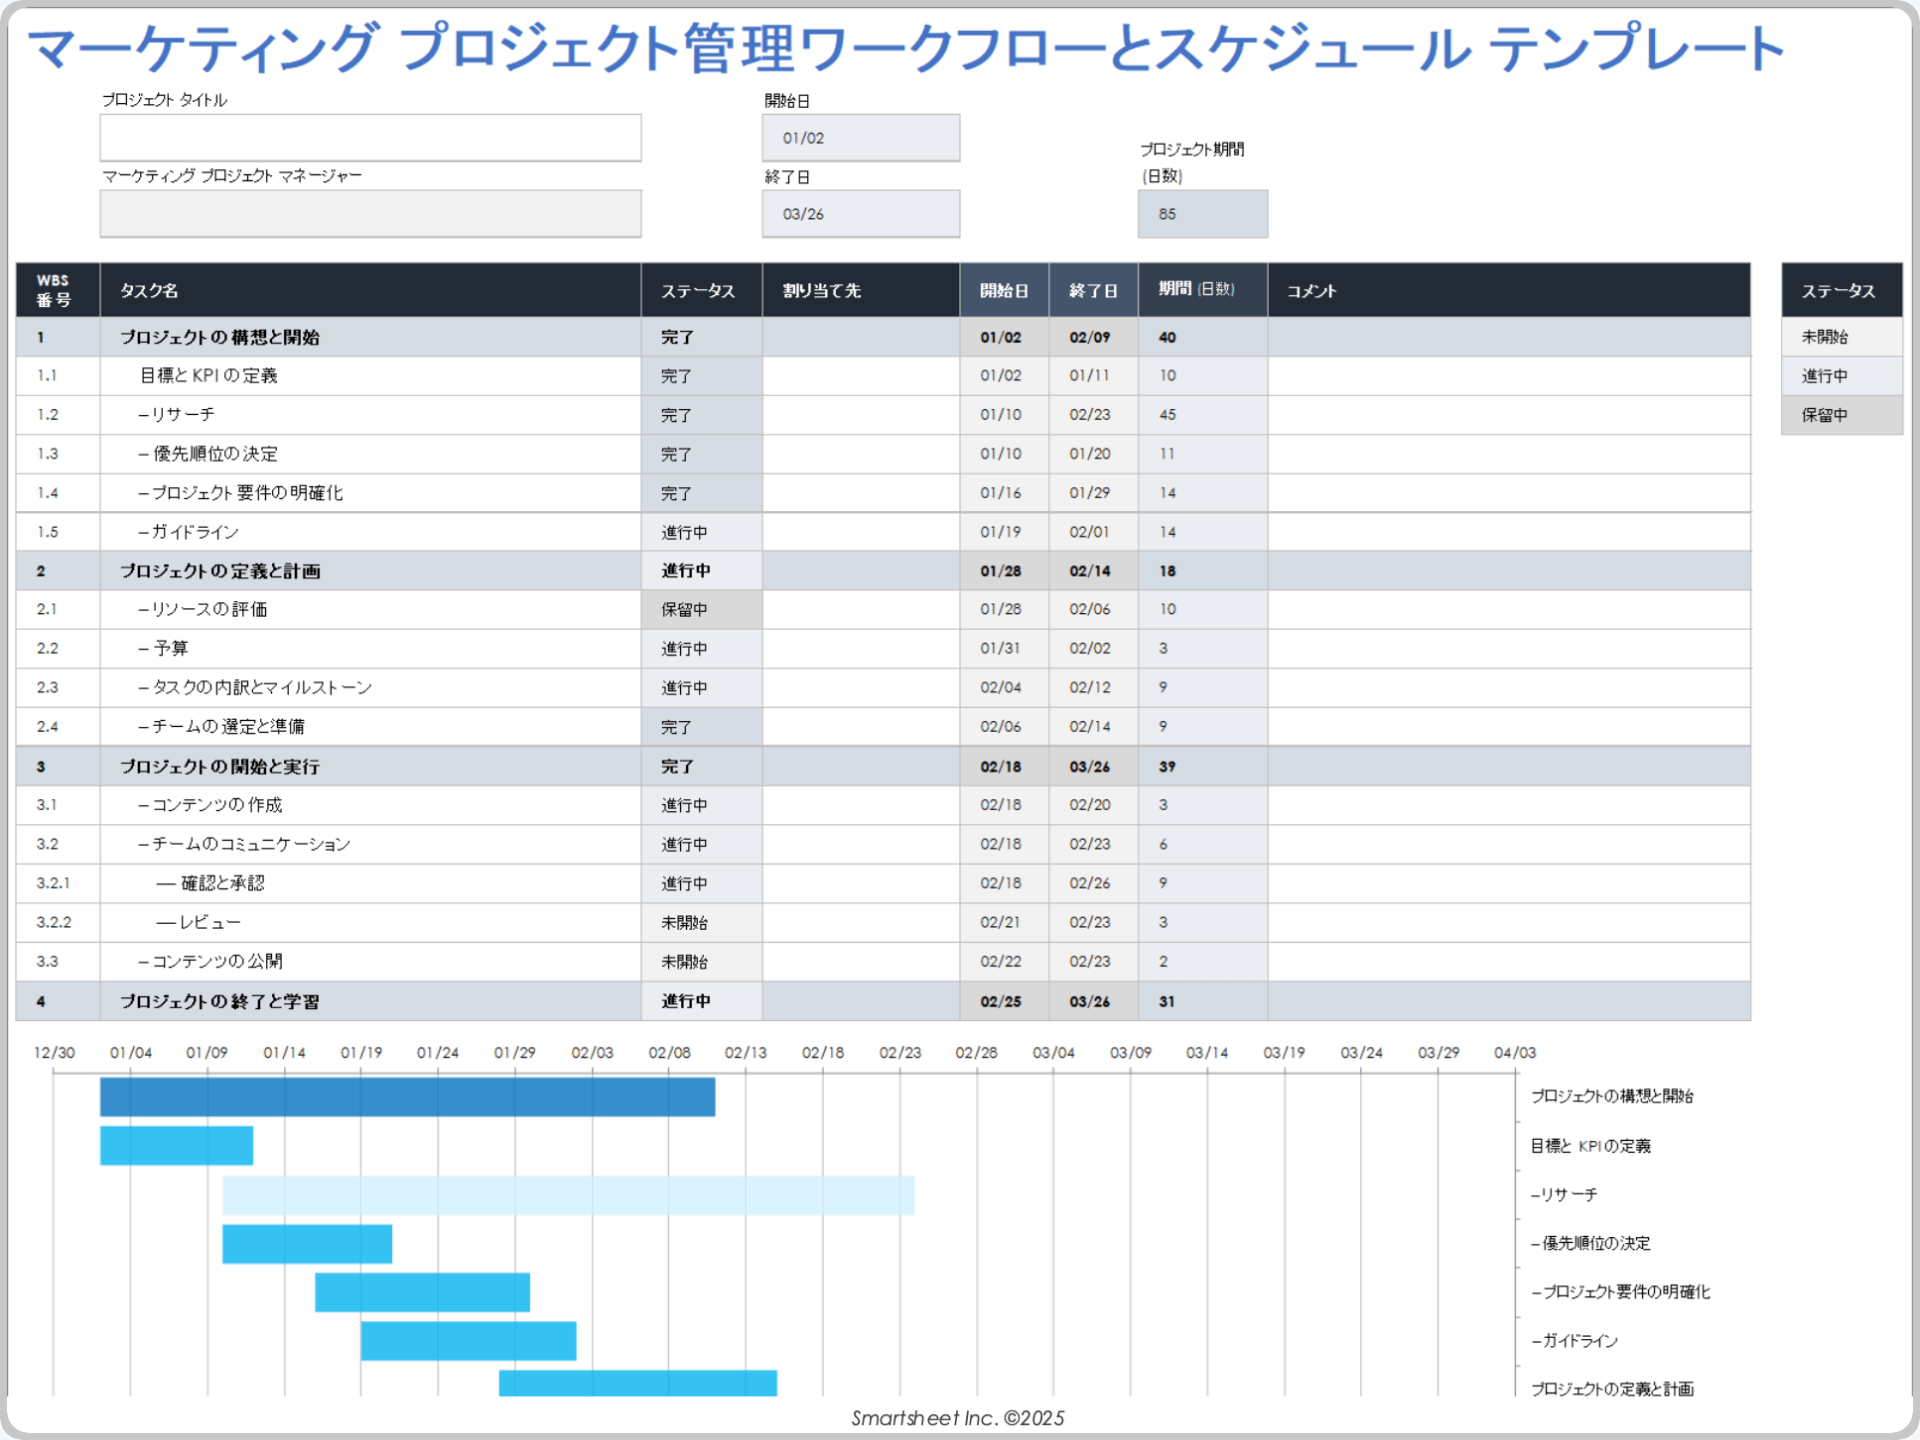Open status cell 完了 for リサーチ
Viewport: 1920px width, 1440px height.
click(701, 415)
